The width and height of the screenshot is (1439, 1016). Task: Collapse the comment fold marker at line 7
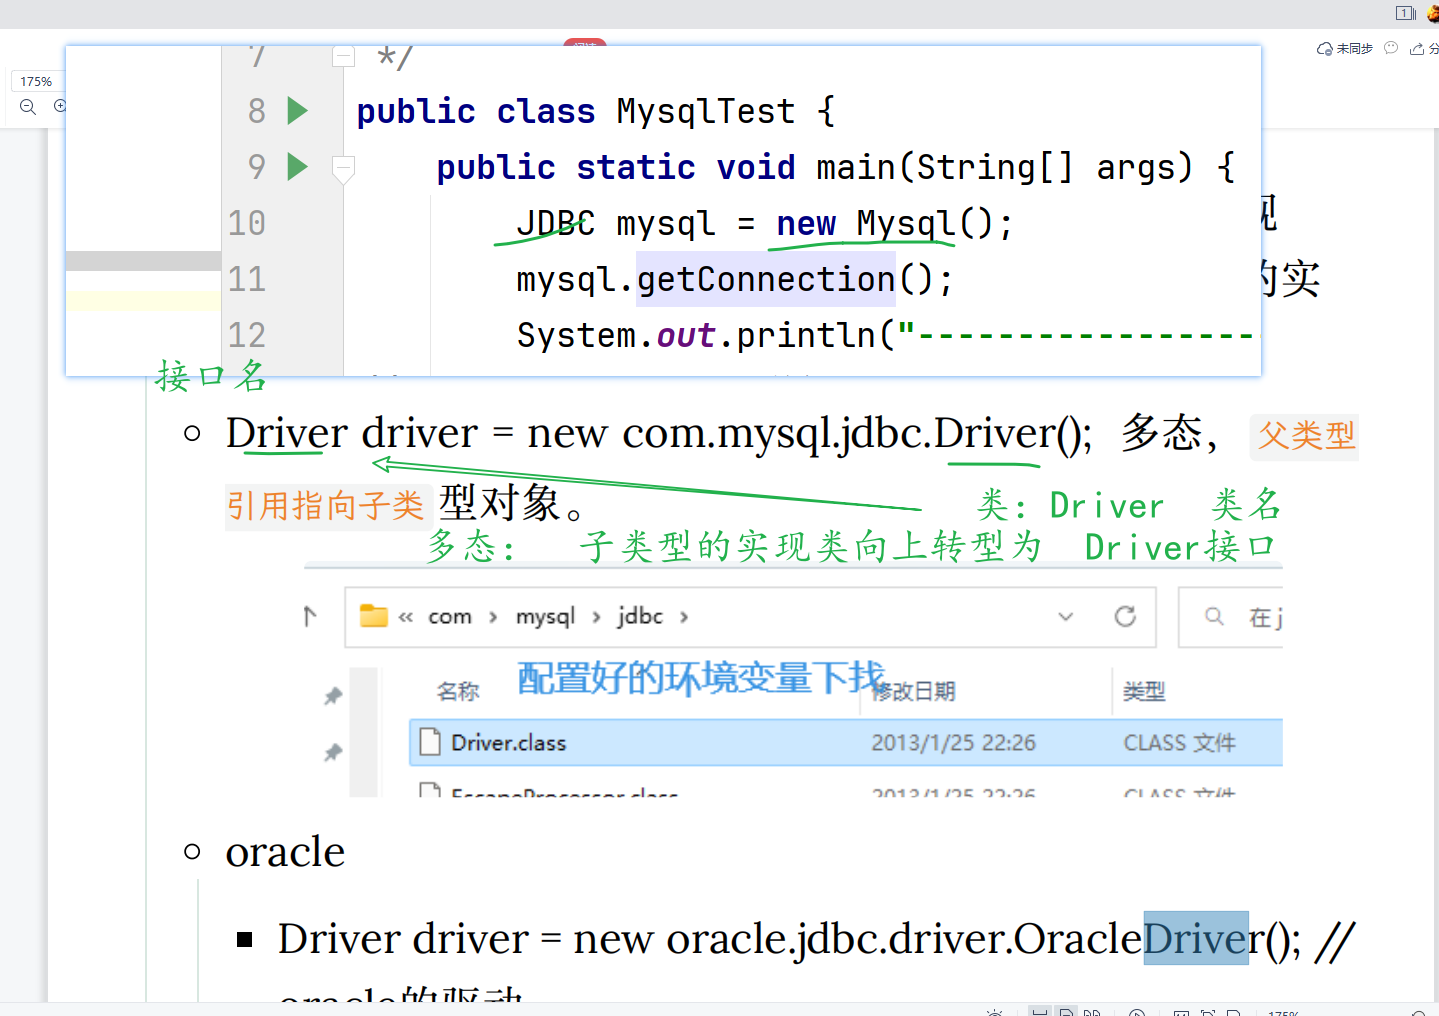tap(343, 57)
